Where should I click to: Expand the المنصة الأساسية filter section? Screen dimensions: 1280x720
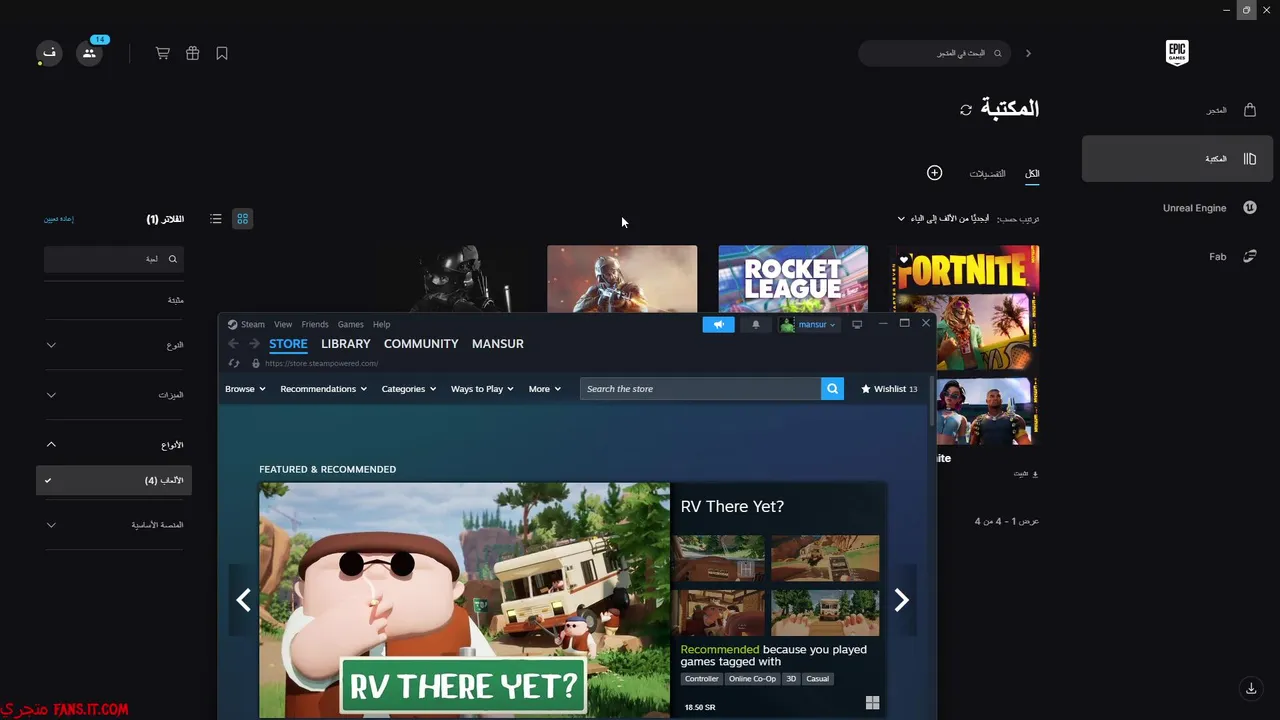[x=114, y=524]
